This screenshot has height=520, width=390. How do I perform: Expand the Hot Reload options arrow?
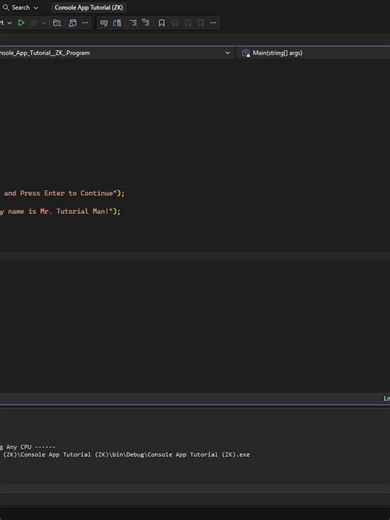tap(44, 23)
